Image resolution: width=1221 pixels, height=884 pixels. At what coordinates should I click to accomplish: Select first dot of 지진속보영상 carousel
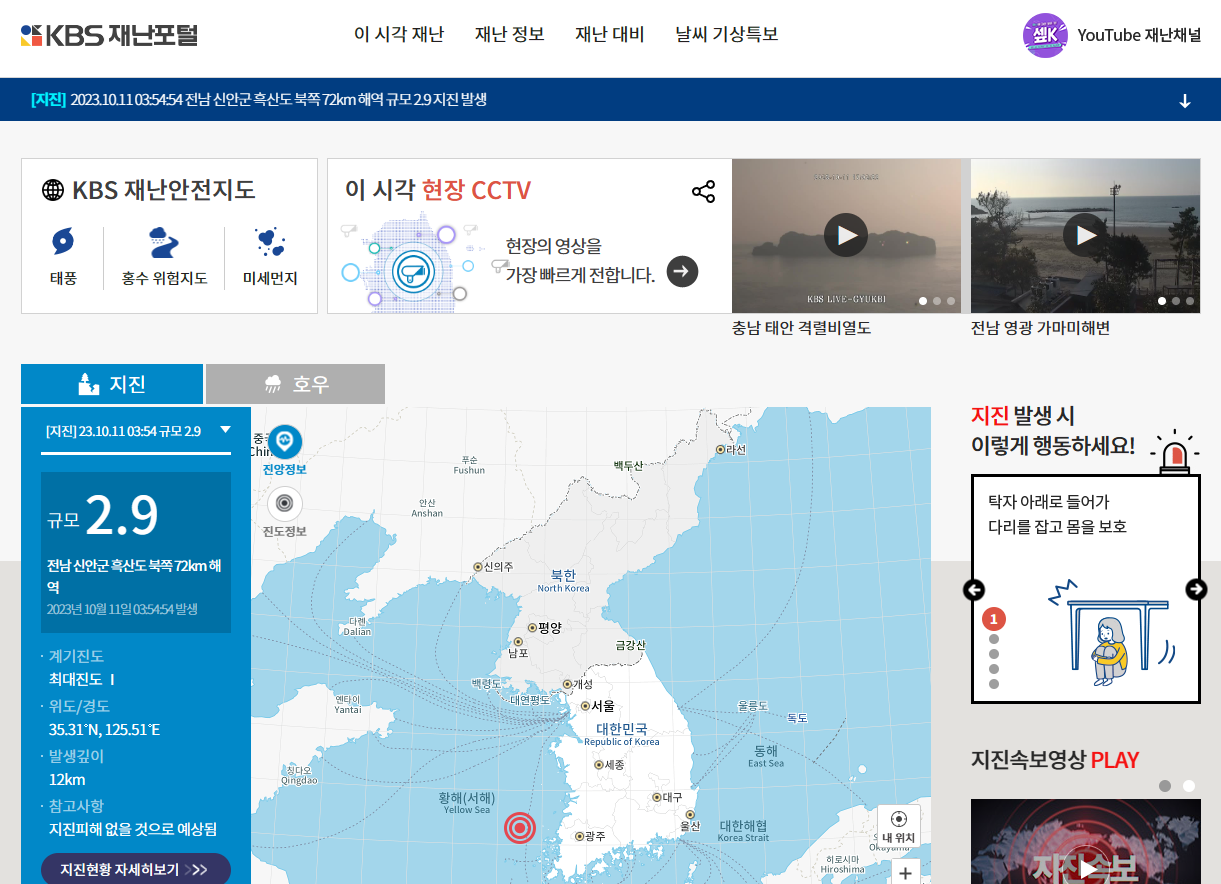[x=1165, y=786]
